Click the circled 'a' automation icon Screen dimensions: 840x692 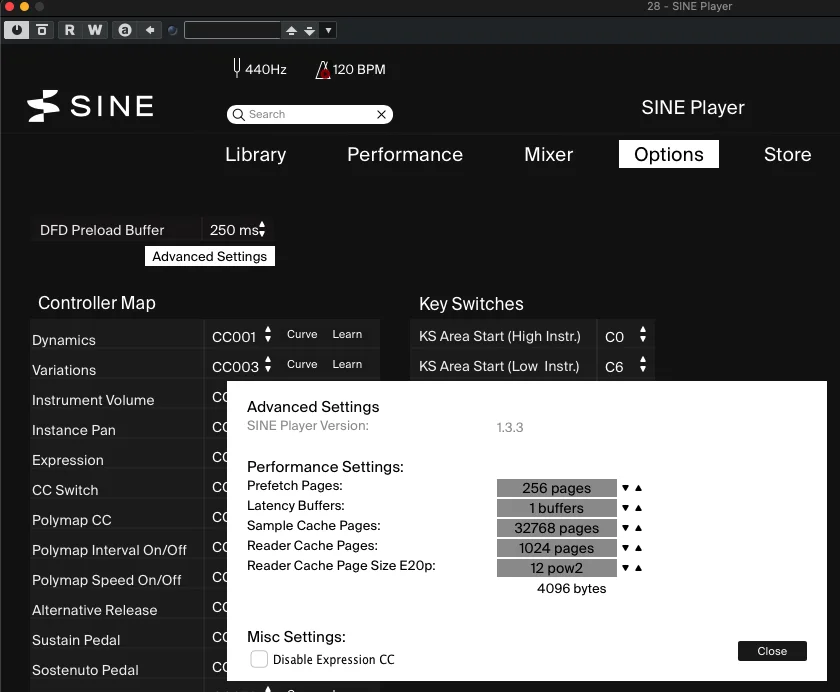pos(125,30)
